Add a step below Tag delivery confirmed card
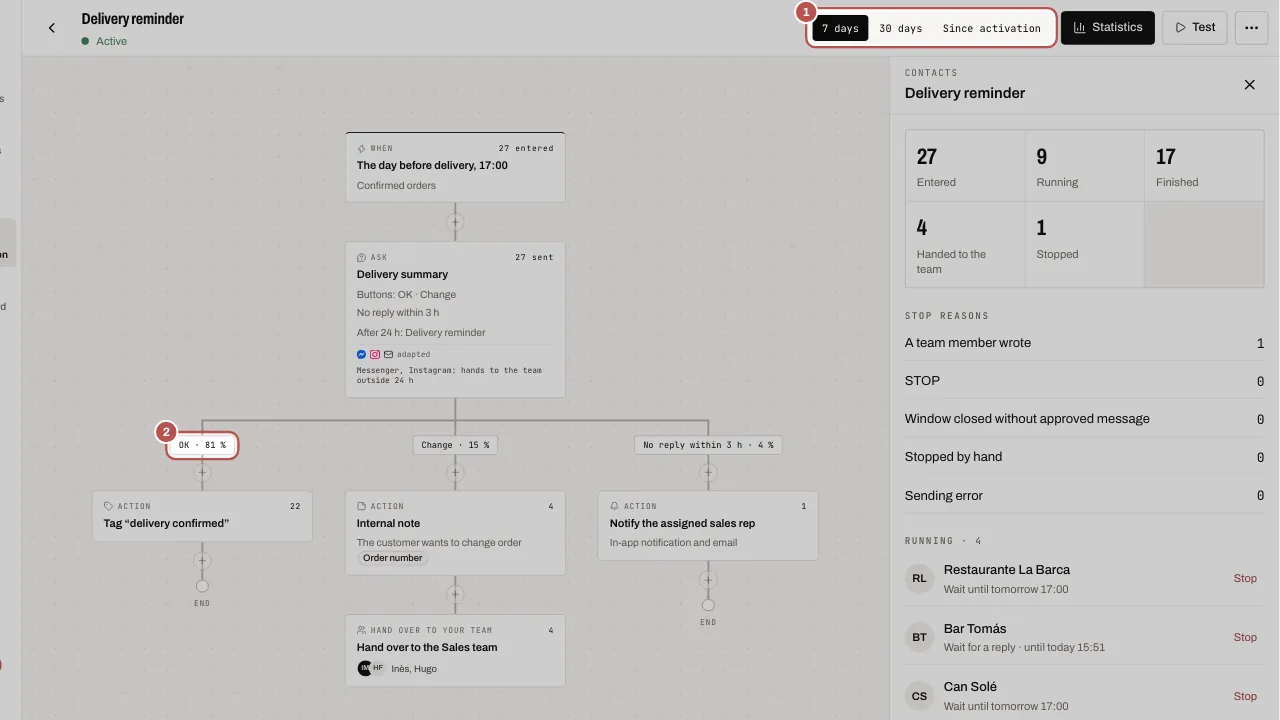Screen dimensions: 1280x720 click(202, 561)
